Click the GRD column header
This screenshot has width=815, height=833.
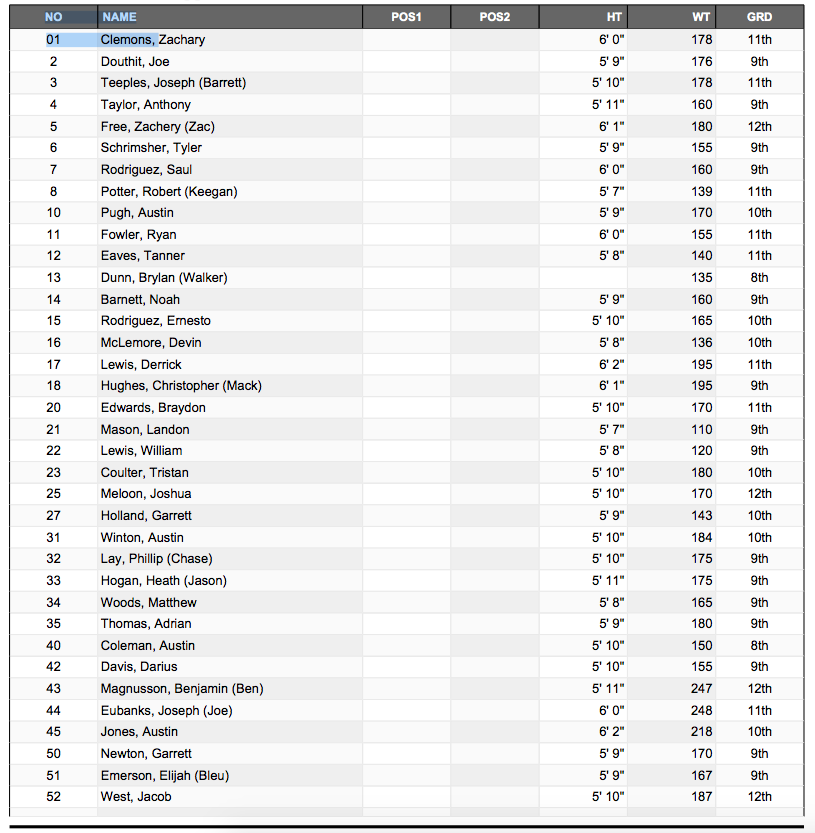[x=760, y=17]
